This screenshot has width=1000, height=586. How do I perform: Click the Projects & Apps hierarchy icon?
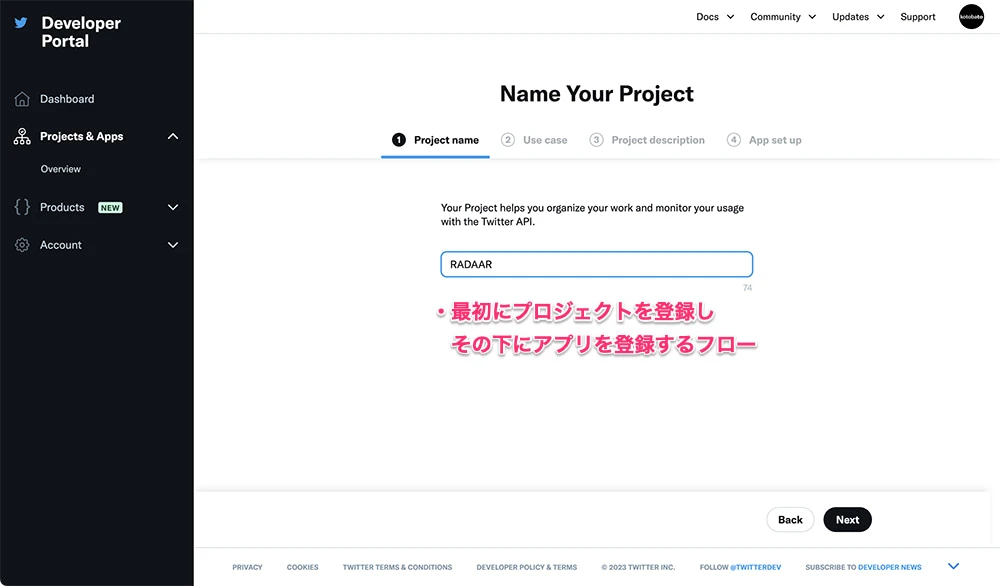point(22,137)
